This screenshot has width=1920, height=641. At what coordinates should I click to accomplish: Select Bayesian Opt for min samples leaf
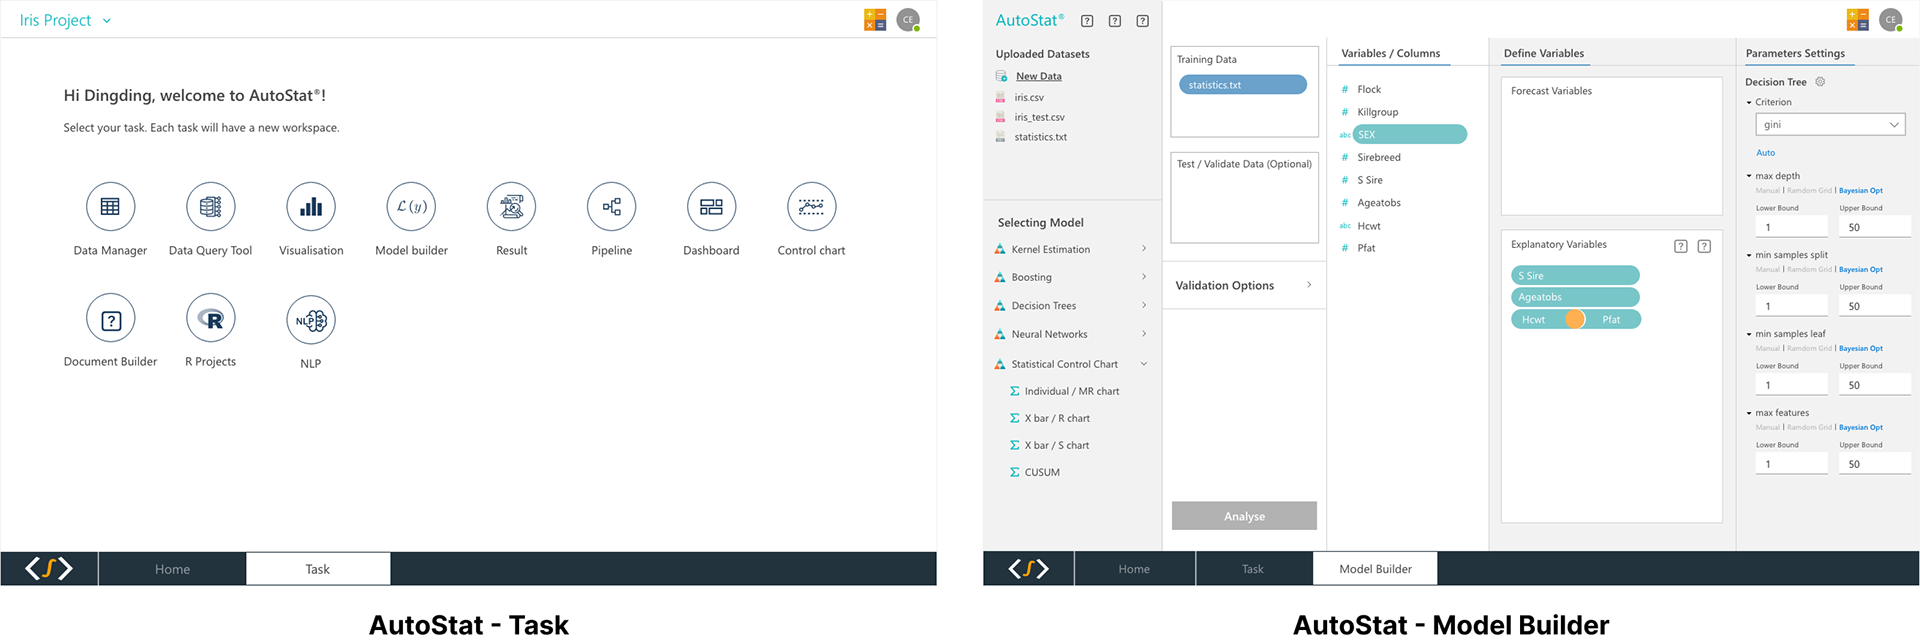1861,348
